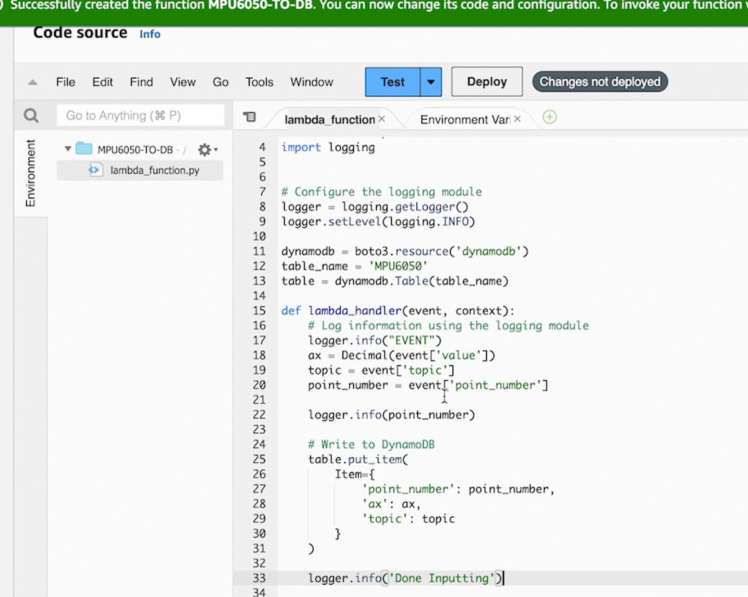This screenshot has width=748, height=597.
Task: Collapse the MPU6050-TO-DB folder tree
Action: (68, 150)
